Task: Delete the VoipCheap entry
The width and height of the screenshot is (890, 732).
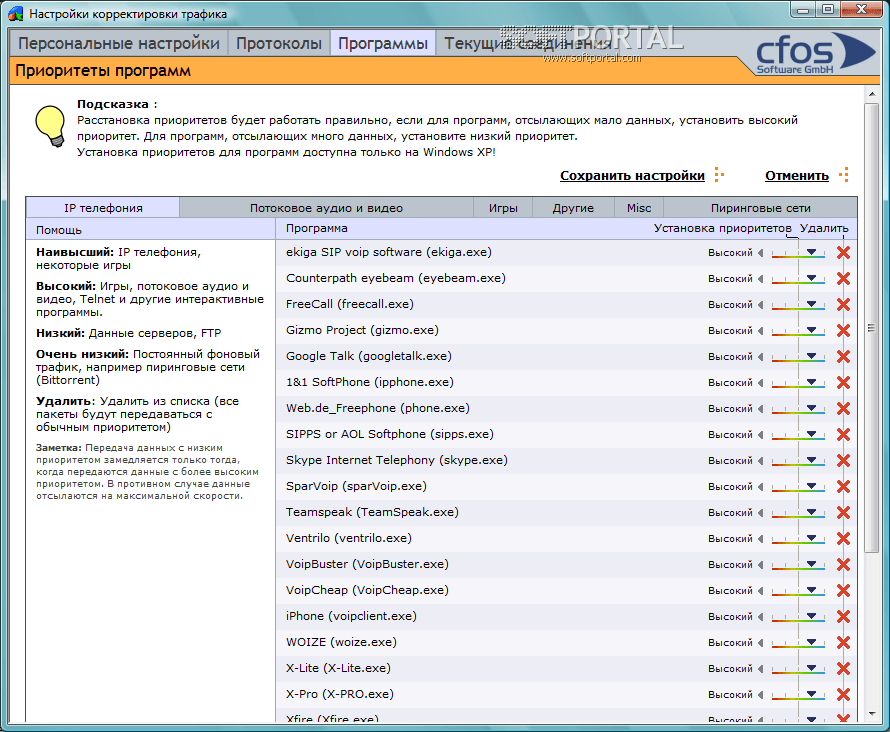Action: 843,591
